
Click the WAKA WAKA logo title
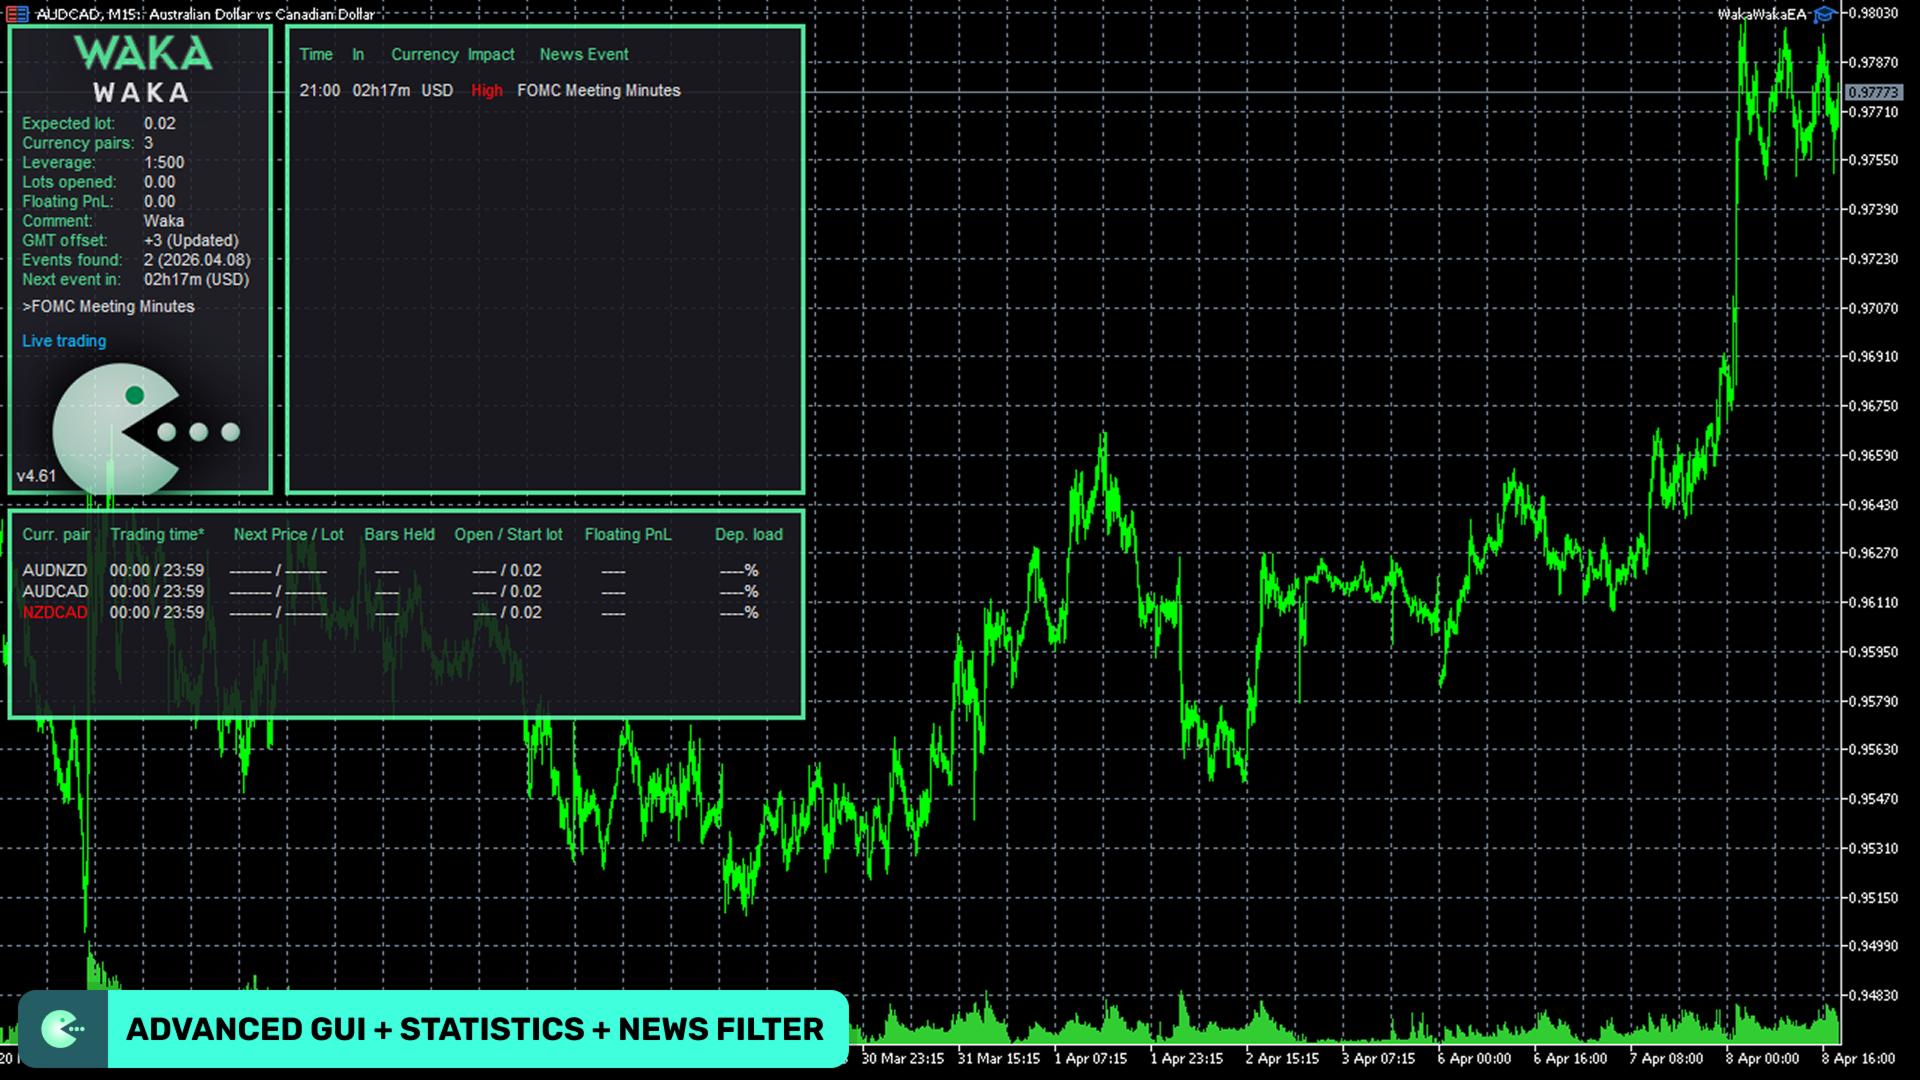(x=142, y=70)
